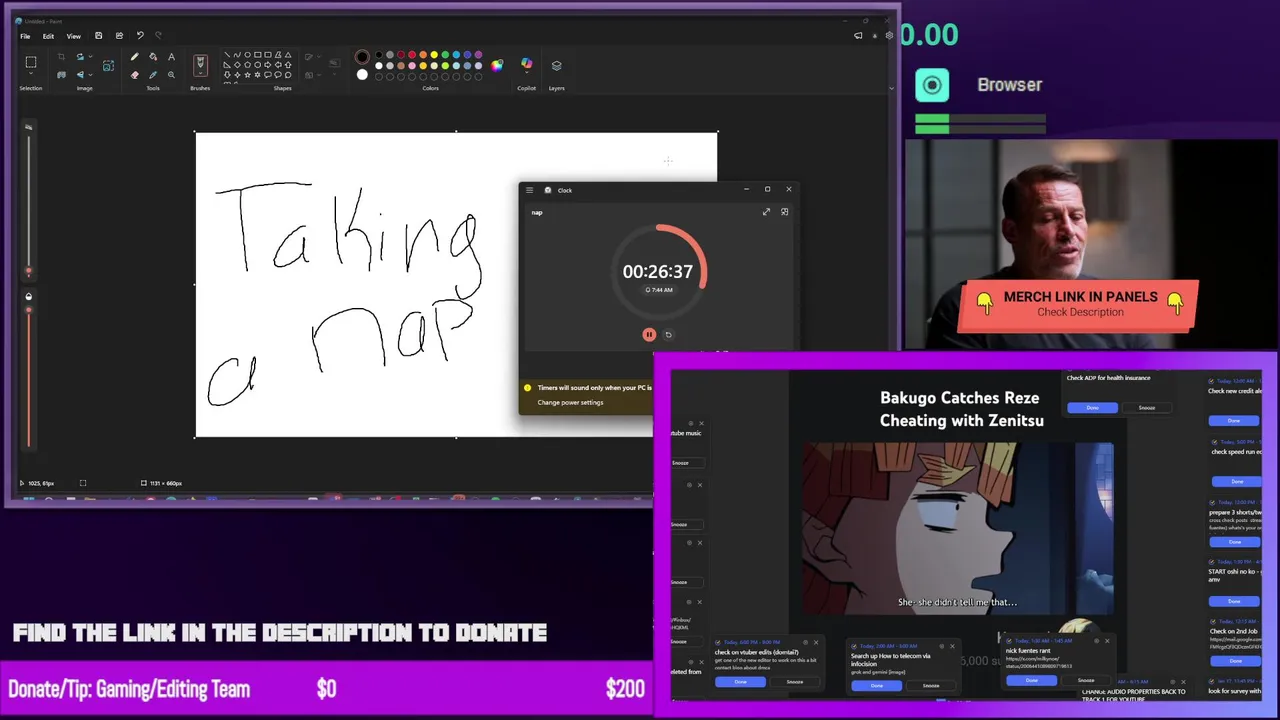Viewport: 1280px width, 720px height.
Task: Open the shape Fill dropdown
Action: (x=319, y=75)
